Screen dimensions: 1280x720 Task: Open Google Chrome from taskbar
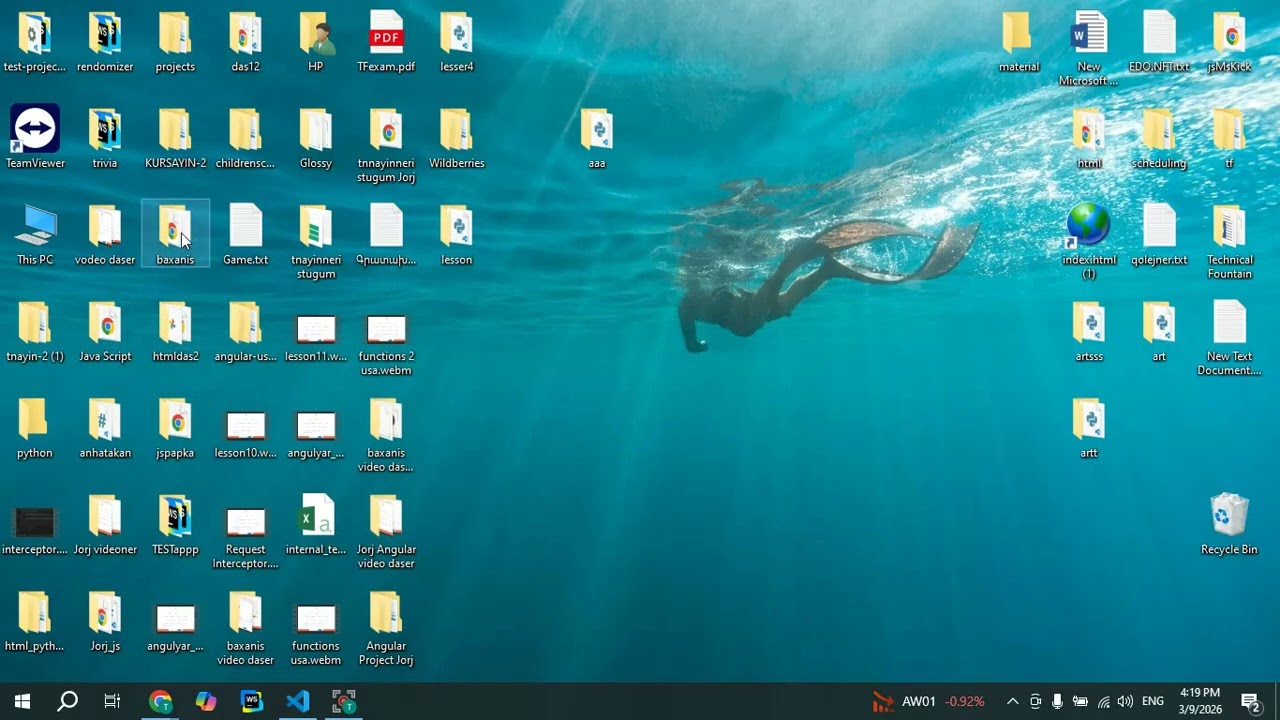pos(160,701)
